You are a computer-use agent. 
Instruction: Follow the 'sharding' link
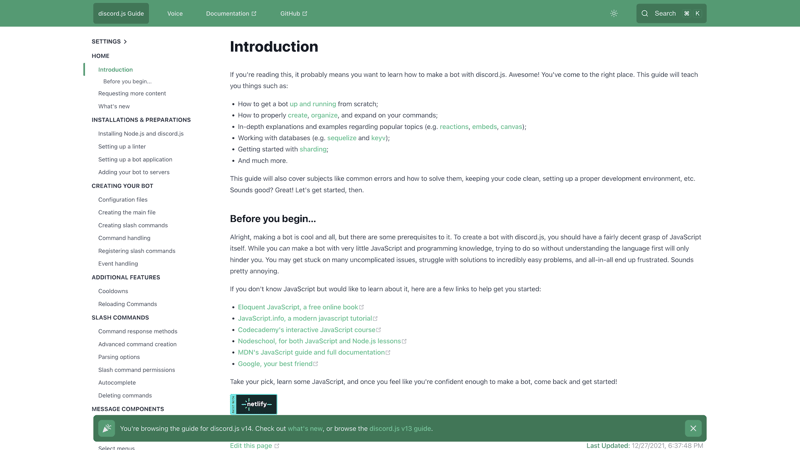tap(313, 149)
